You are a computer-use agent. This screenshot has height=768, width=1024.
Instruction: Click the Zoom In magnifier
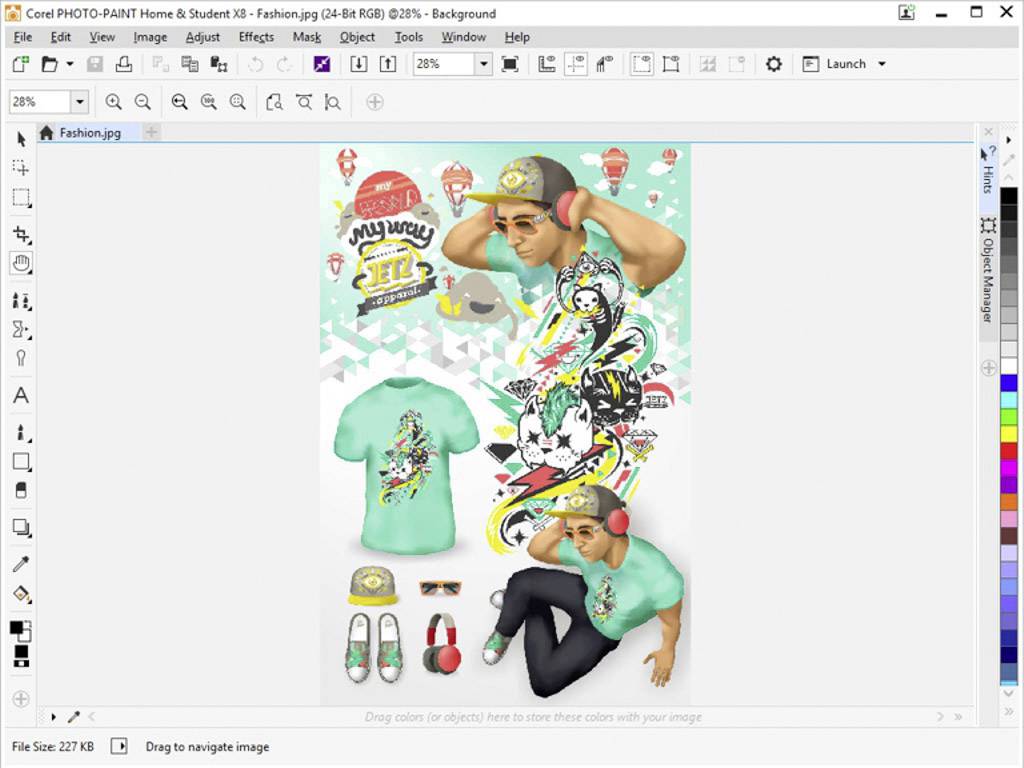pyautogui.click(x=113, y=102)
